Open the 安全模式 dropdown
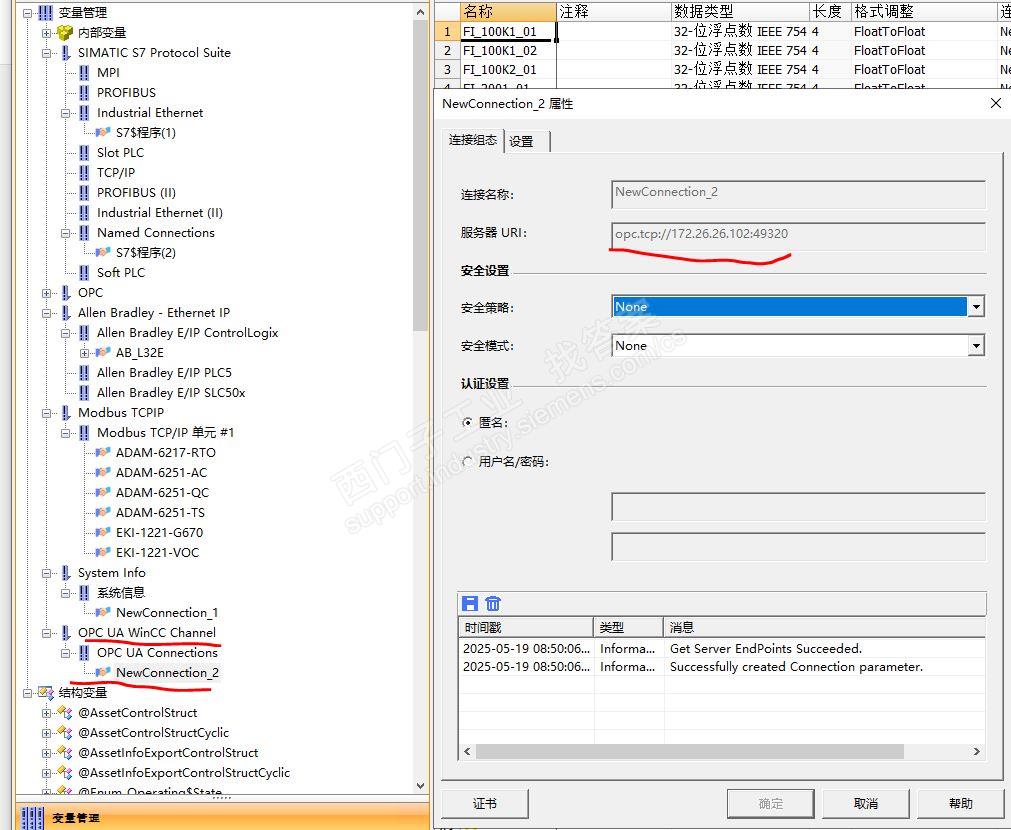The width and height of the screenshot is (1011, 830). click(976, 346)
